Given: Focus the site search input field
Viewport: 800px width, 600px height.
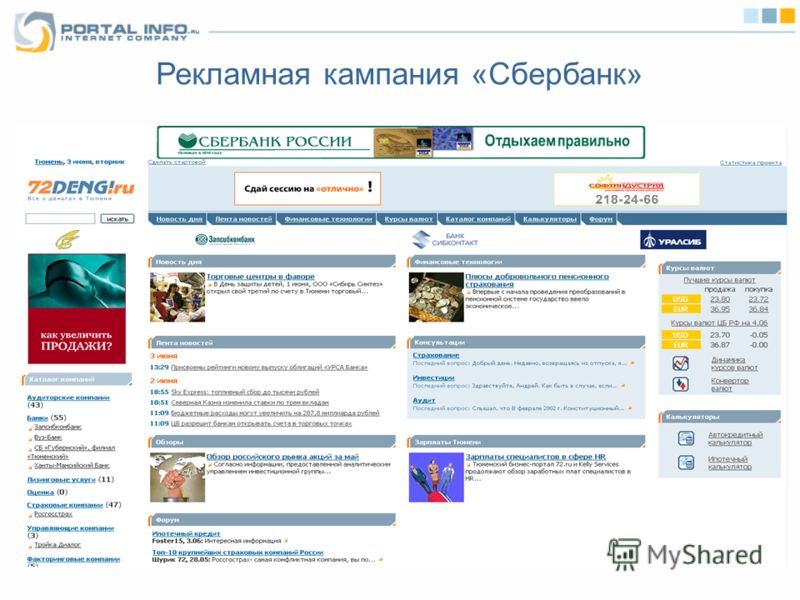Looking at the screenshot, I should 60,219.
